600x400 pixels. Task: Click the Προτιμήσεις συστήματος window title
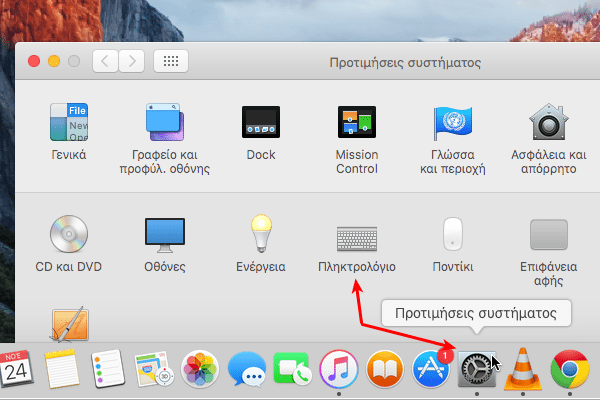(x=405, y=63)
